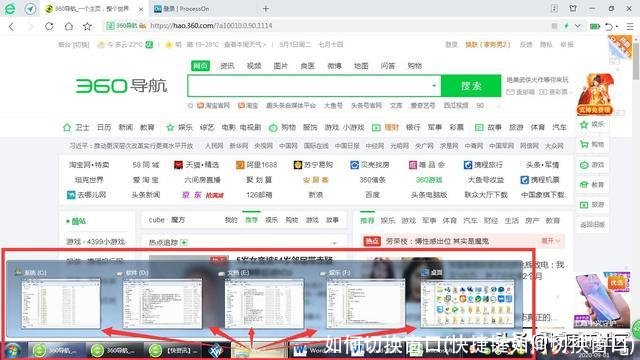Open the 阿里1688 site link

coord(257,165)
